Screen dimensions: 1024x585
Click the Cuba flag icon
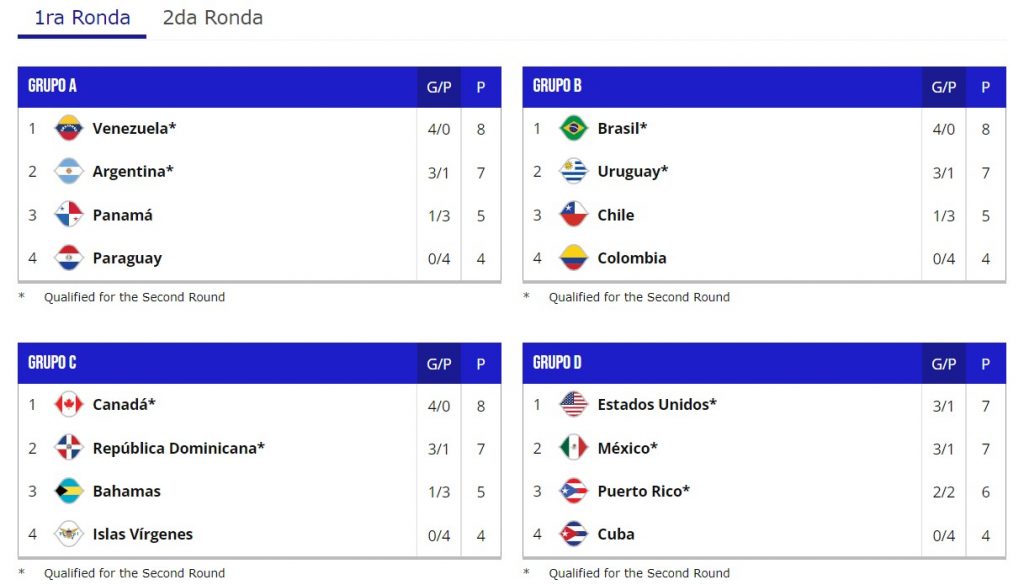click(574, 534)
